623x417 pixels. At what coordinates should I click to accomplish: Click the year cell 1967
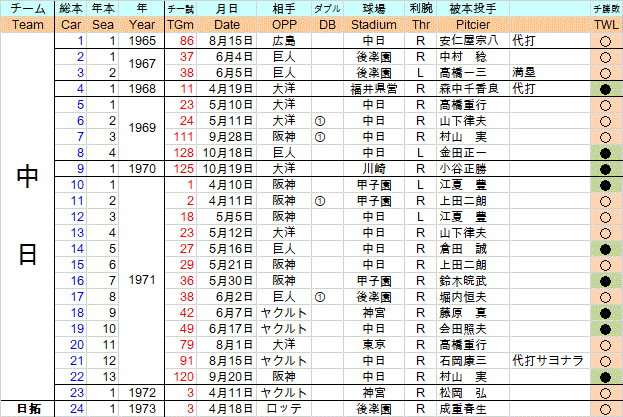(x=142, y=64)
